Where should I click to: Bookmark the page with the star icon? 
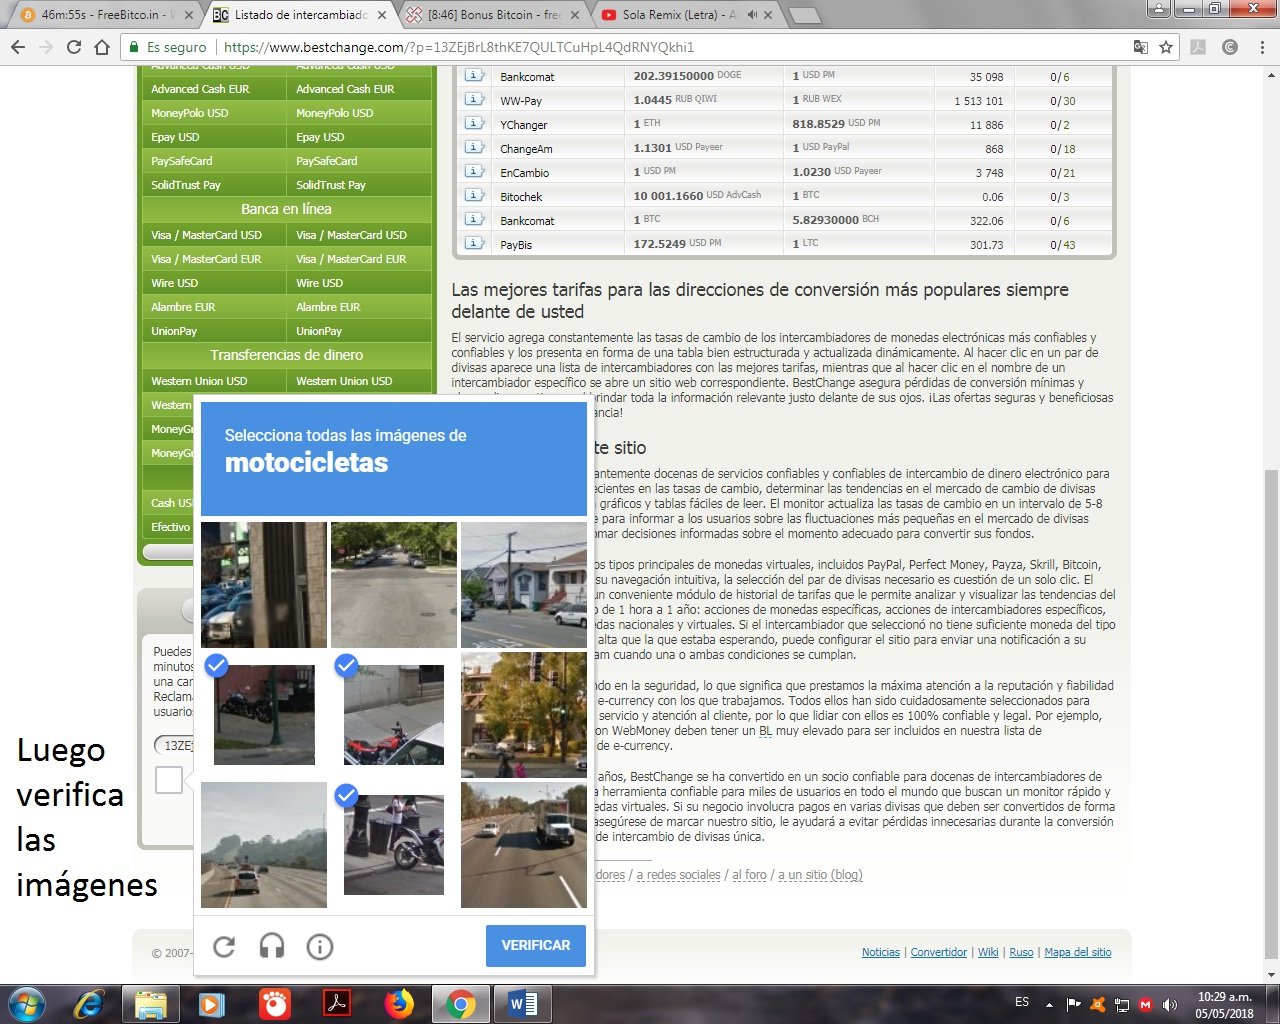pyautogui.click(x=1166, y=47)
